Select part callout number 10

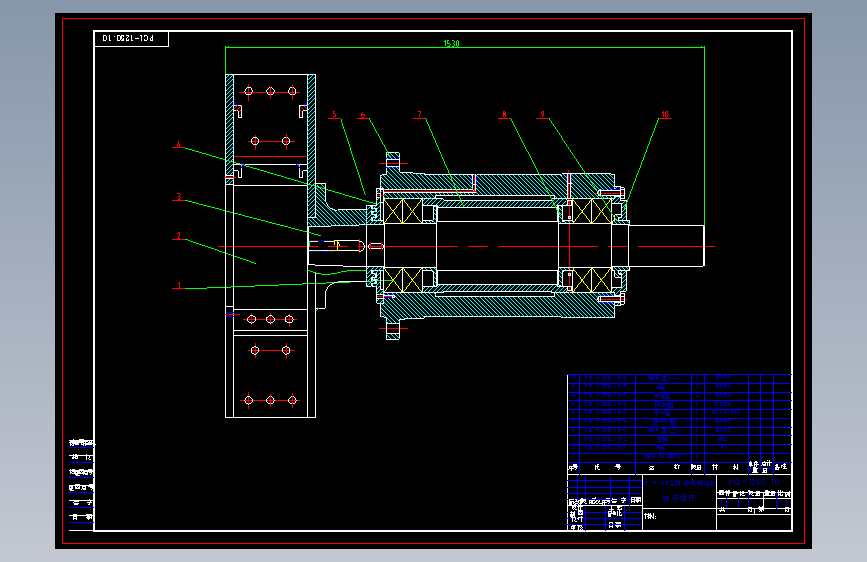click(665, 115)
